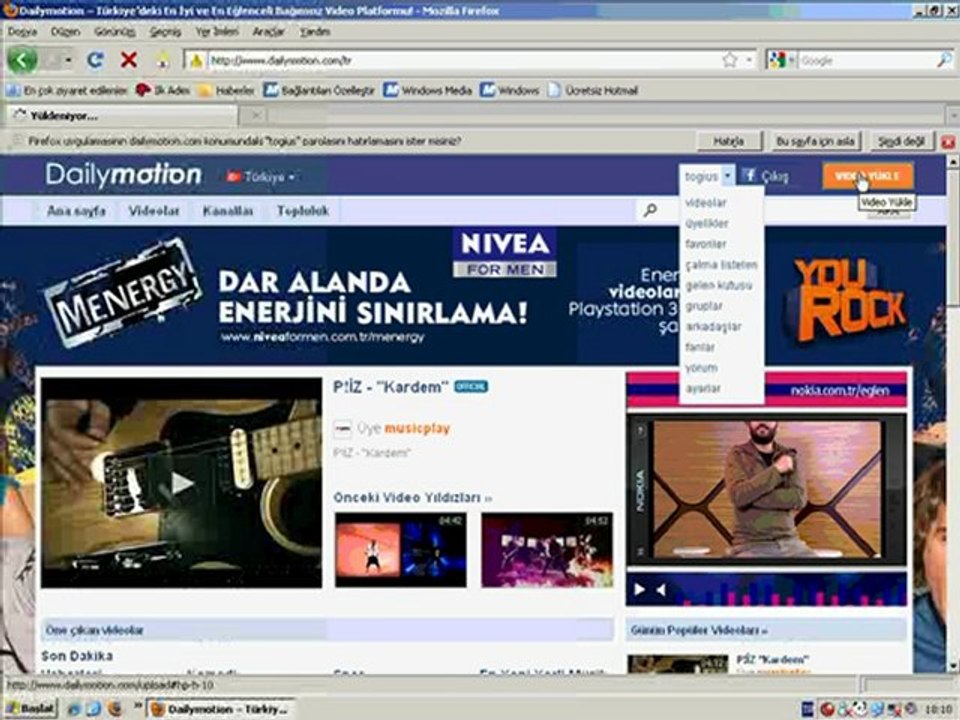The image size is (960, 720).
Task: Click the home icon in navigation toolbar
Action: (x=163, y=60)
